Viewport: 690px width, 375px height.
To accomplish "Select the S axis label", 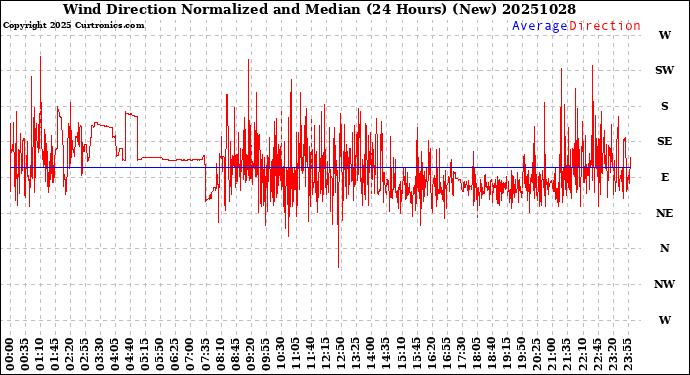I will coord(664,106).
